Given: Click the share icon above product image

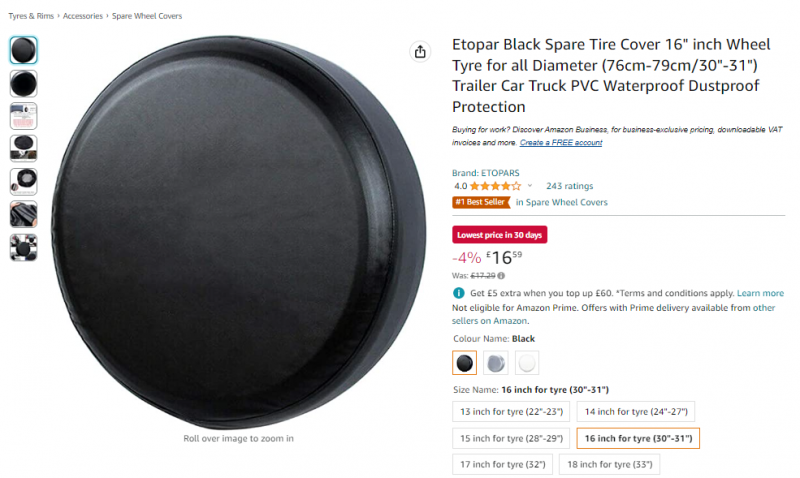Looking at the screenshot, I should click(420, 52).
